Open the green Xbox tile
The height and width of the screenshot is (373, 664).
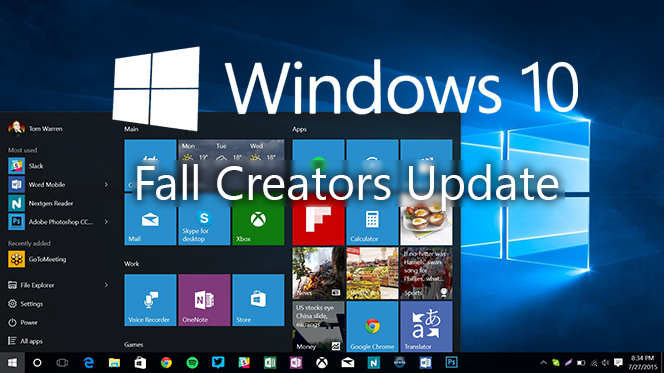pos(258,219)
